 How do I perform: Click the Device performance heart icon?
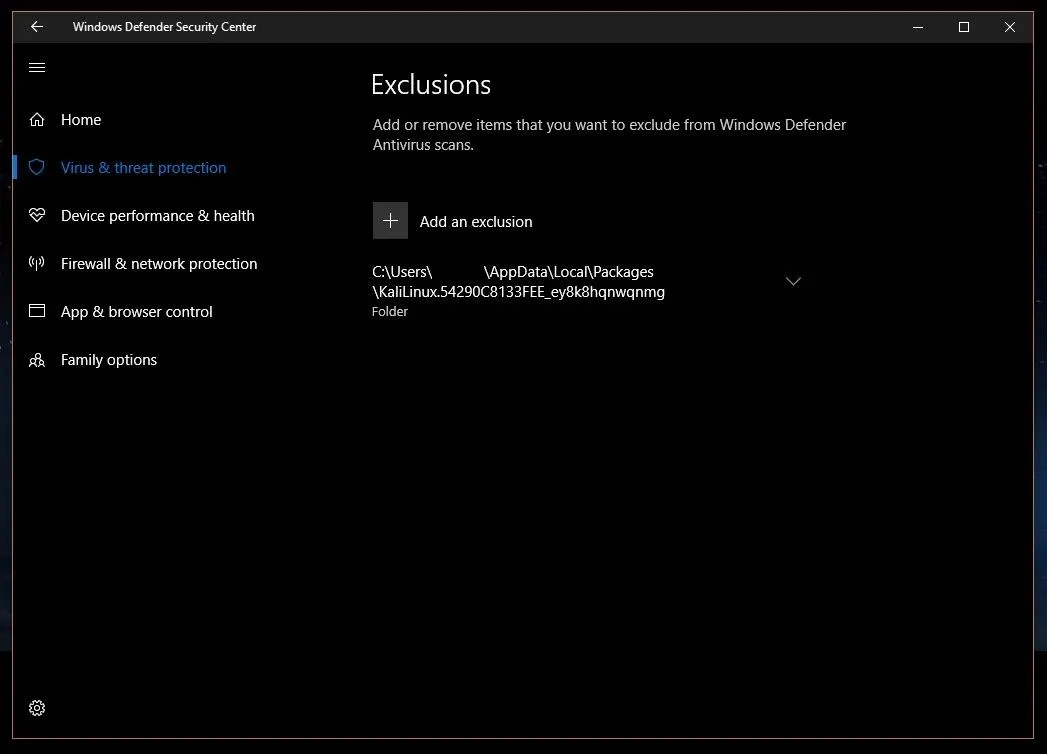click(37, 215)
